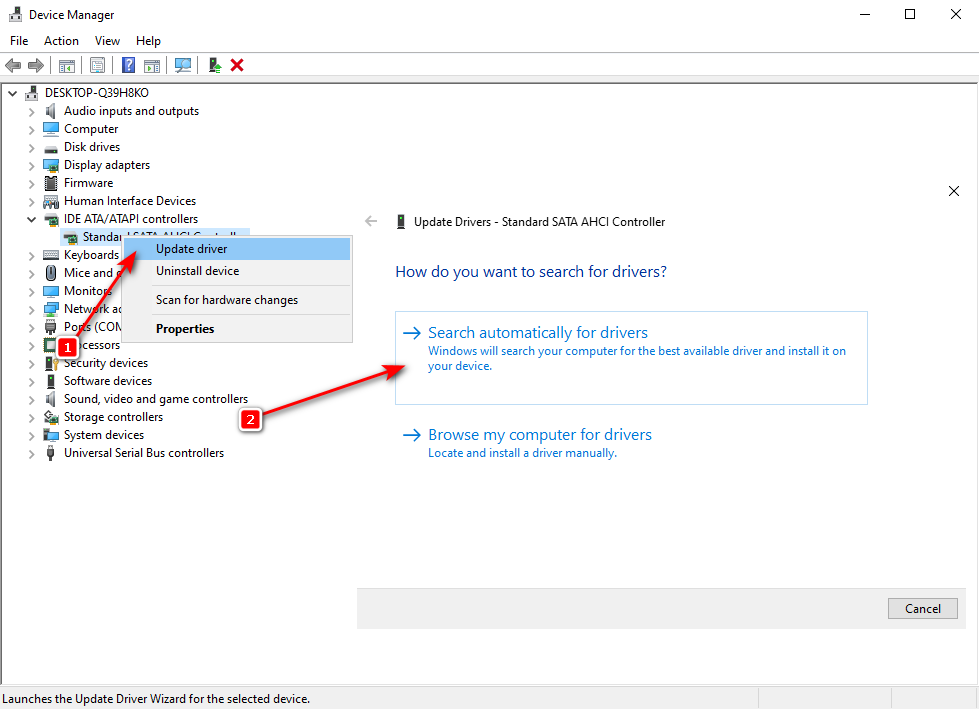Click the Disk drives icon
Viewport: 979px width, 709px height.
[x=51, y=148]
